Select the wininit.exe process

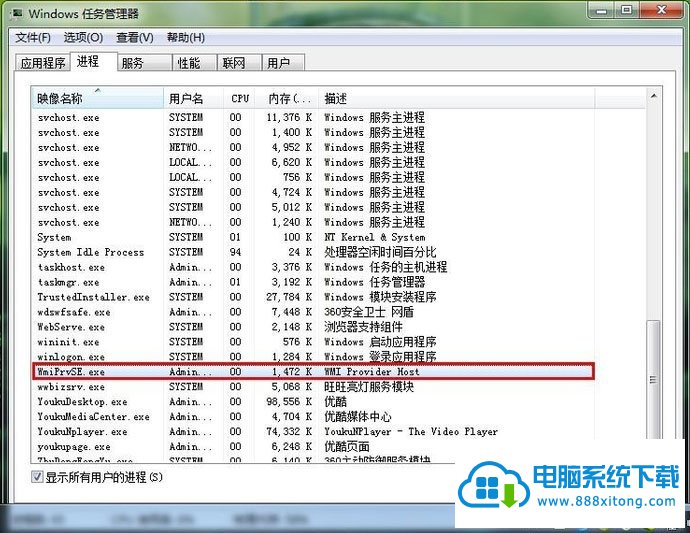click(x=313, y=342)
